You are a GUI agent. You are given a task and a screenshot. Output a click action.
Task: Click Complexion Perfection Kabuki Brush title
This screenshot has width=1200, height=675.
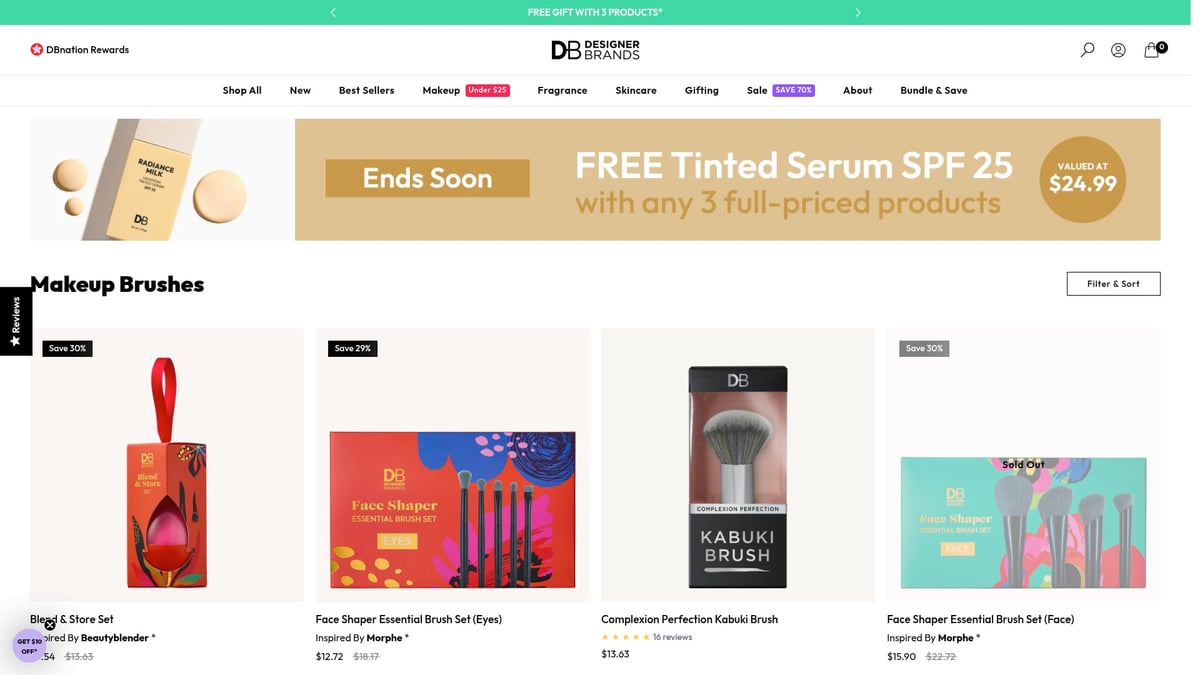tap(689, 619)
